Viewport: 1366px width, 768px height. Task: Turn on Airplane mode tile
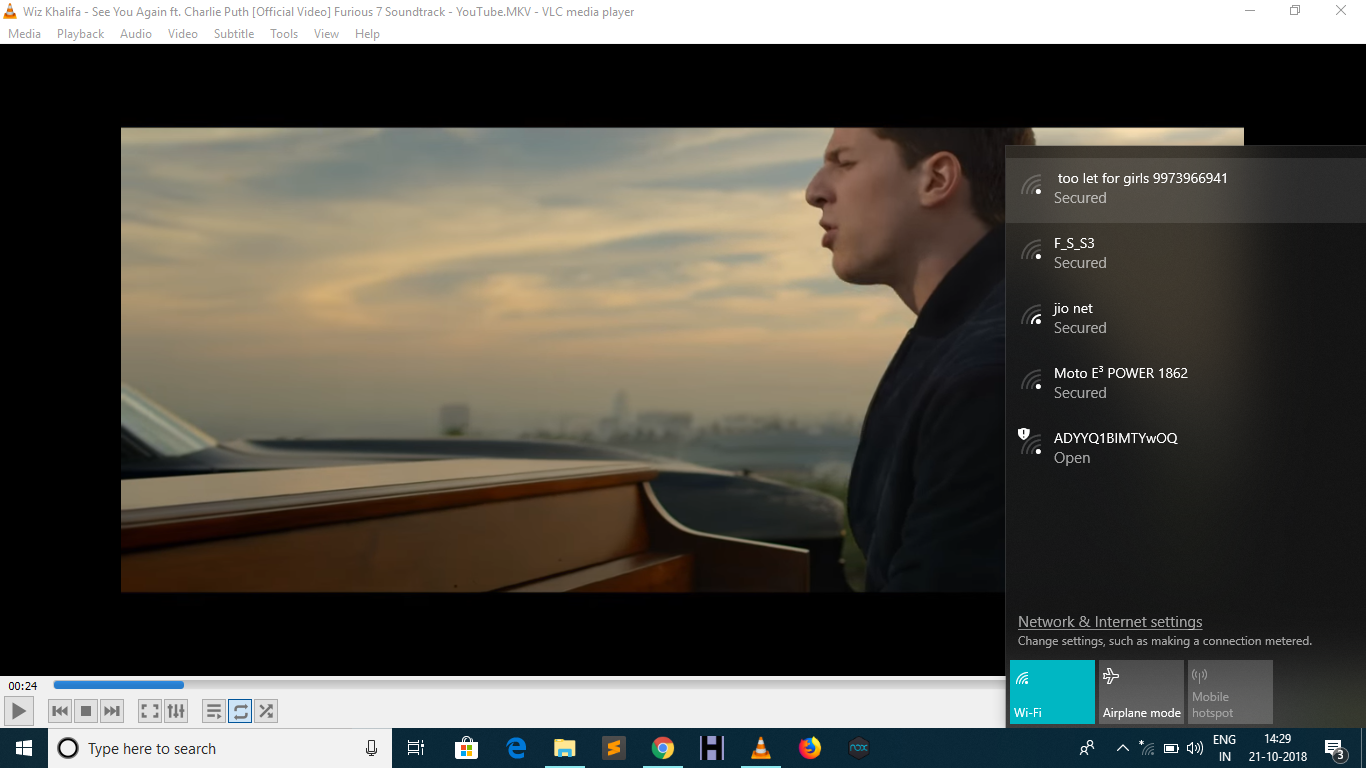[1141, 691]
